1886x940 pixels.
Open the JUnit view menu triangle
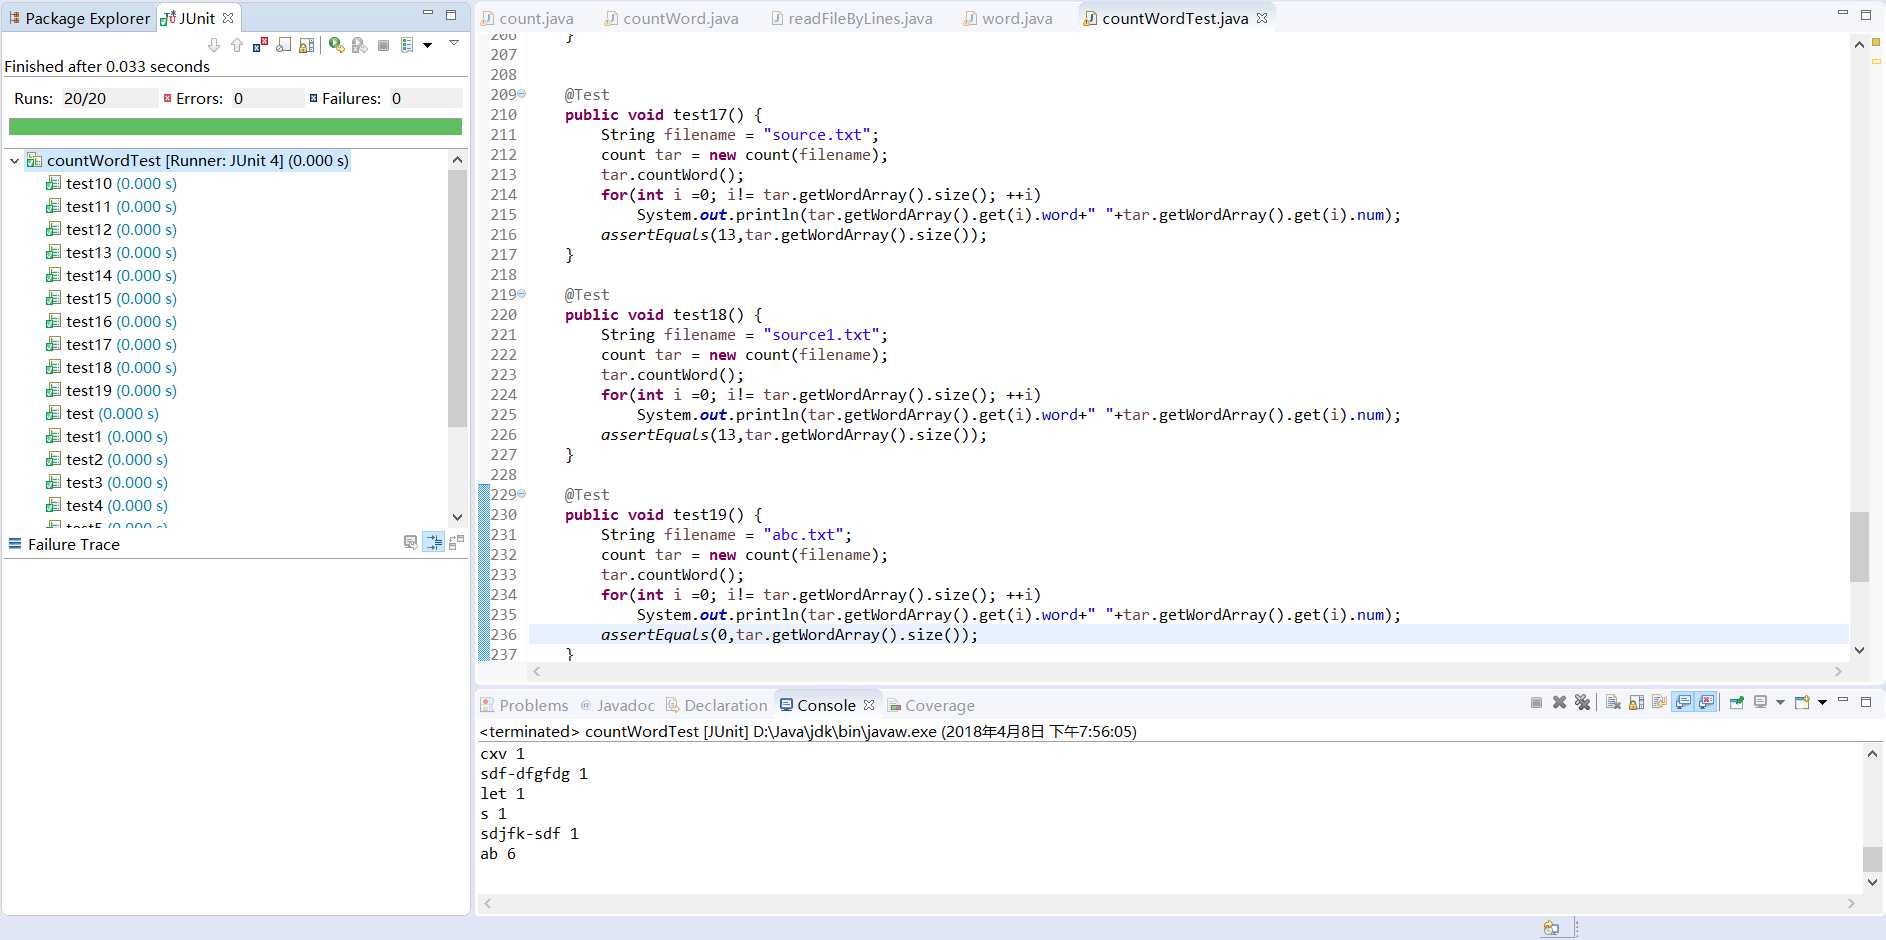[454, 43]
